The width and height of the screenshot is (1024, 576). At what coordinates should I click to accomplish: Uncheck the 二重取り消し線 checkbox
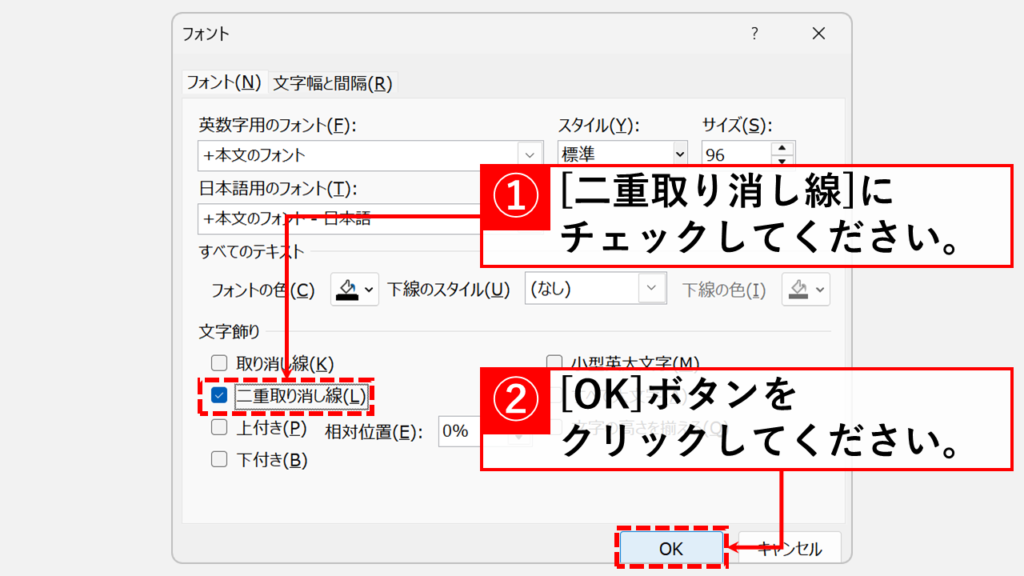tap(219, 396)
